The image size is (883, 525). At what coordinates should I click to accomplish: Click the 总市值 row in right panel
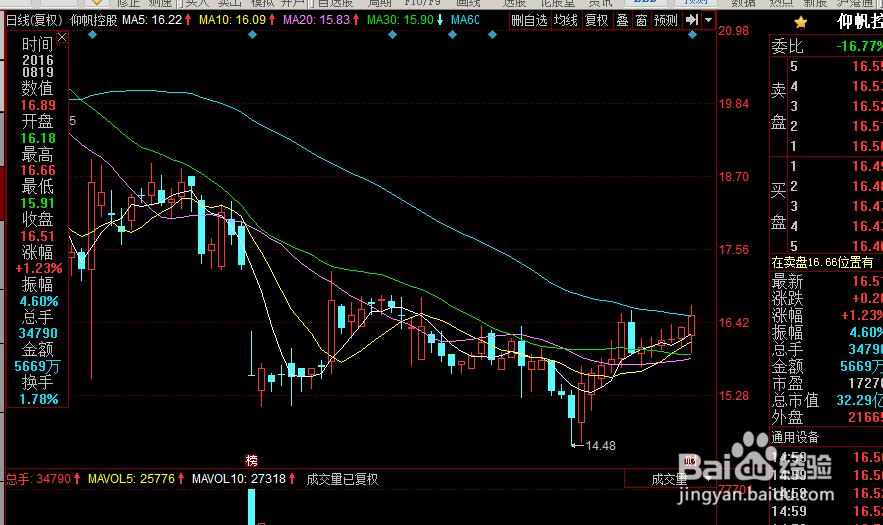click(826, 401)
